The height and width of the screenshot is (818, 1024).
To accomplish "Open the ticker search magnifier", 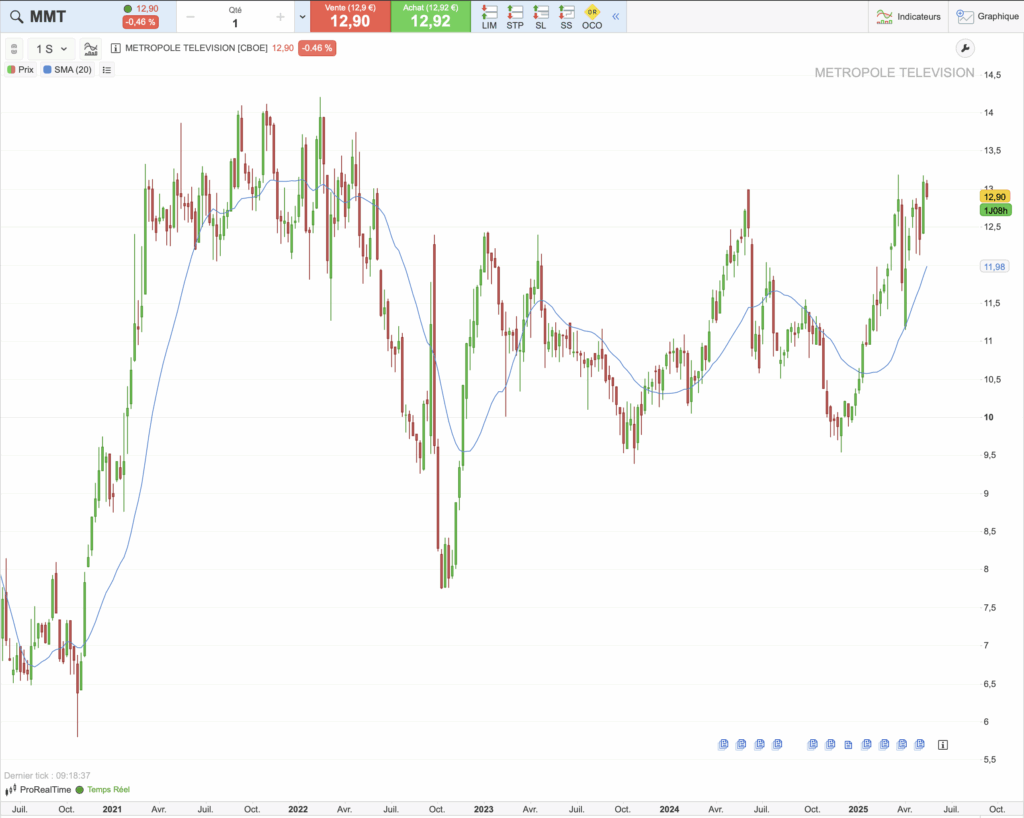I will [x=16, y=16].
